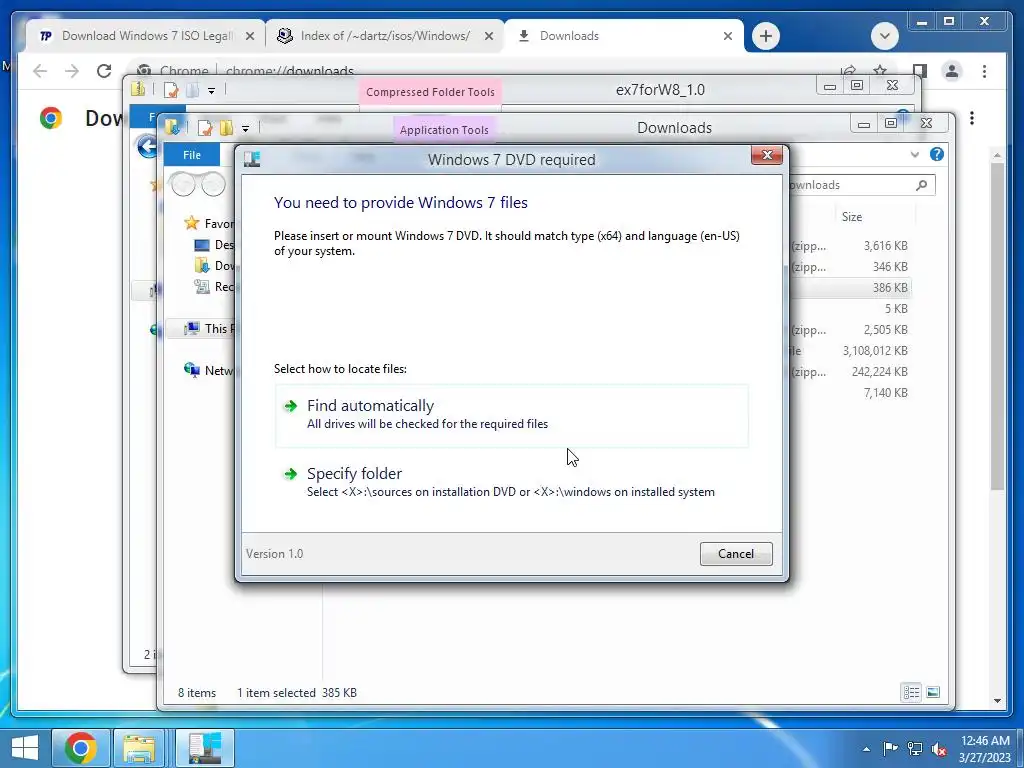
Task: Cancel the Windows 7 DVD dialog
Action: click(736, 554)
